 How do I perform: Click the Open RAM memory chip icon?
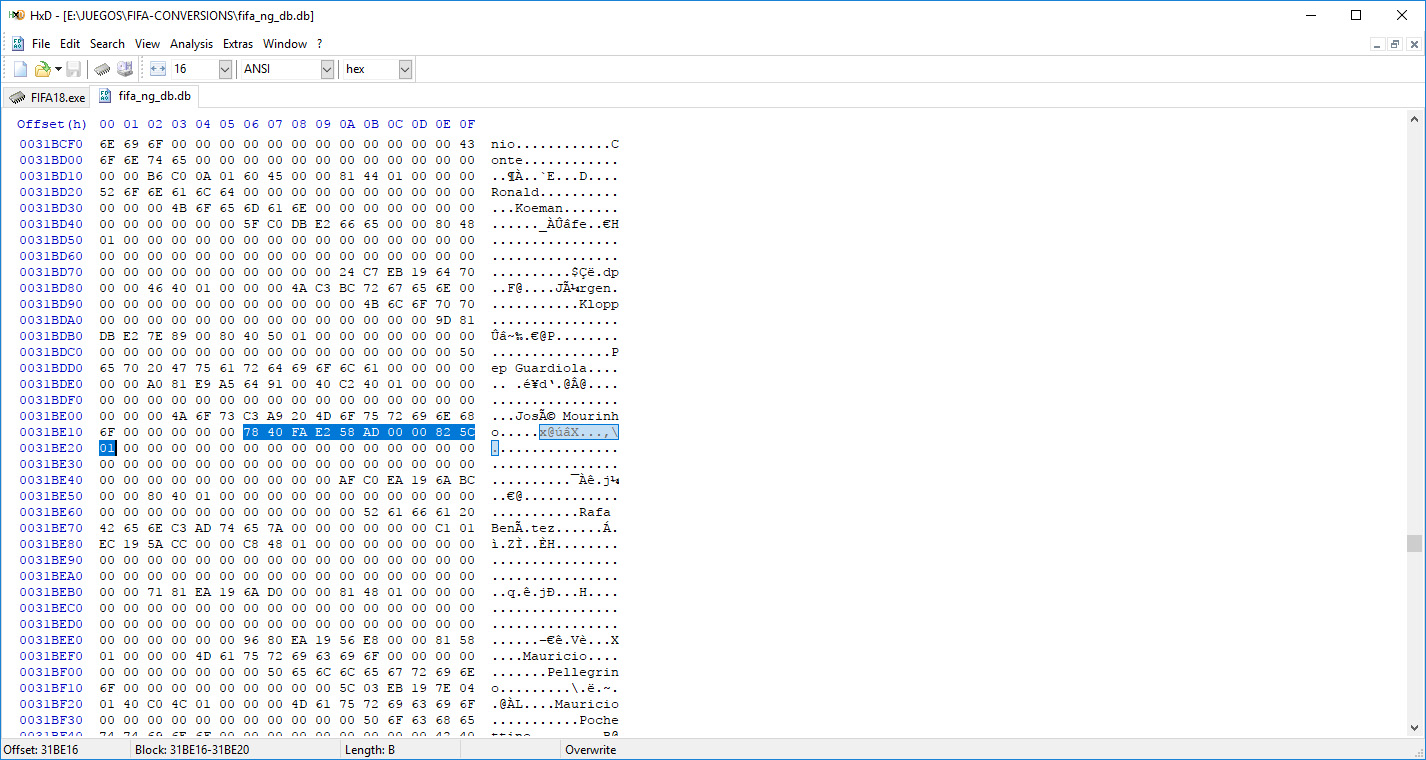click(x=102, y=69)
